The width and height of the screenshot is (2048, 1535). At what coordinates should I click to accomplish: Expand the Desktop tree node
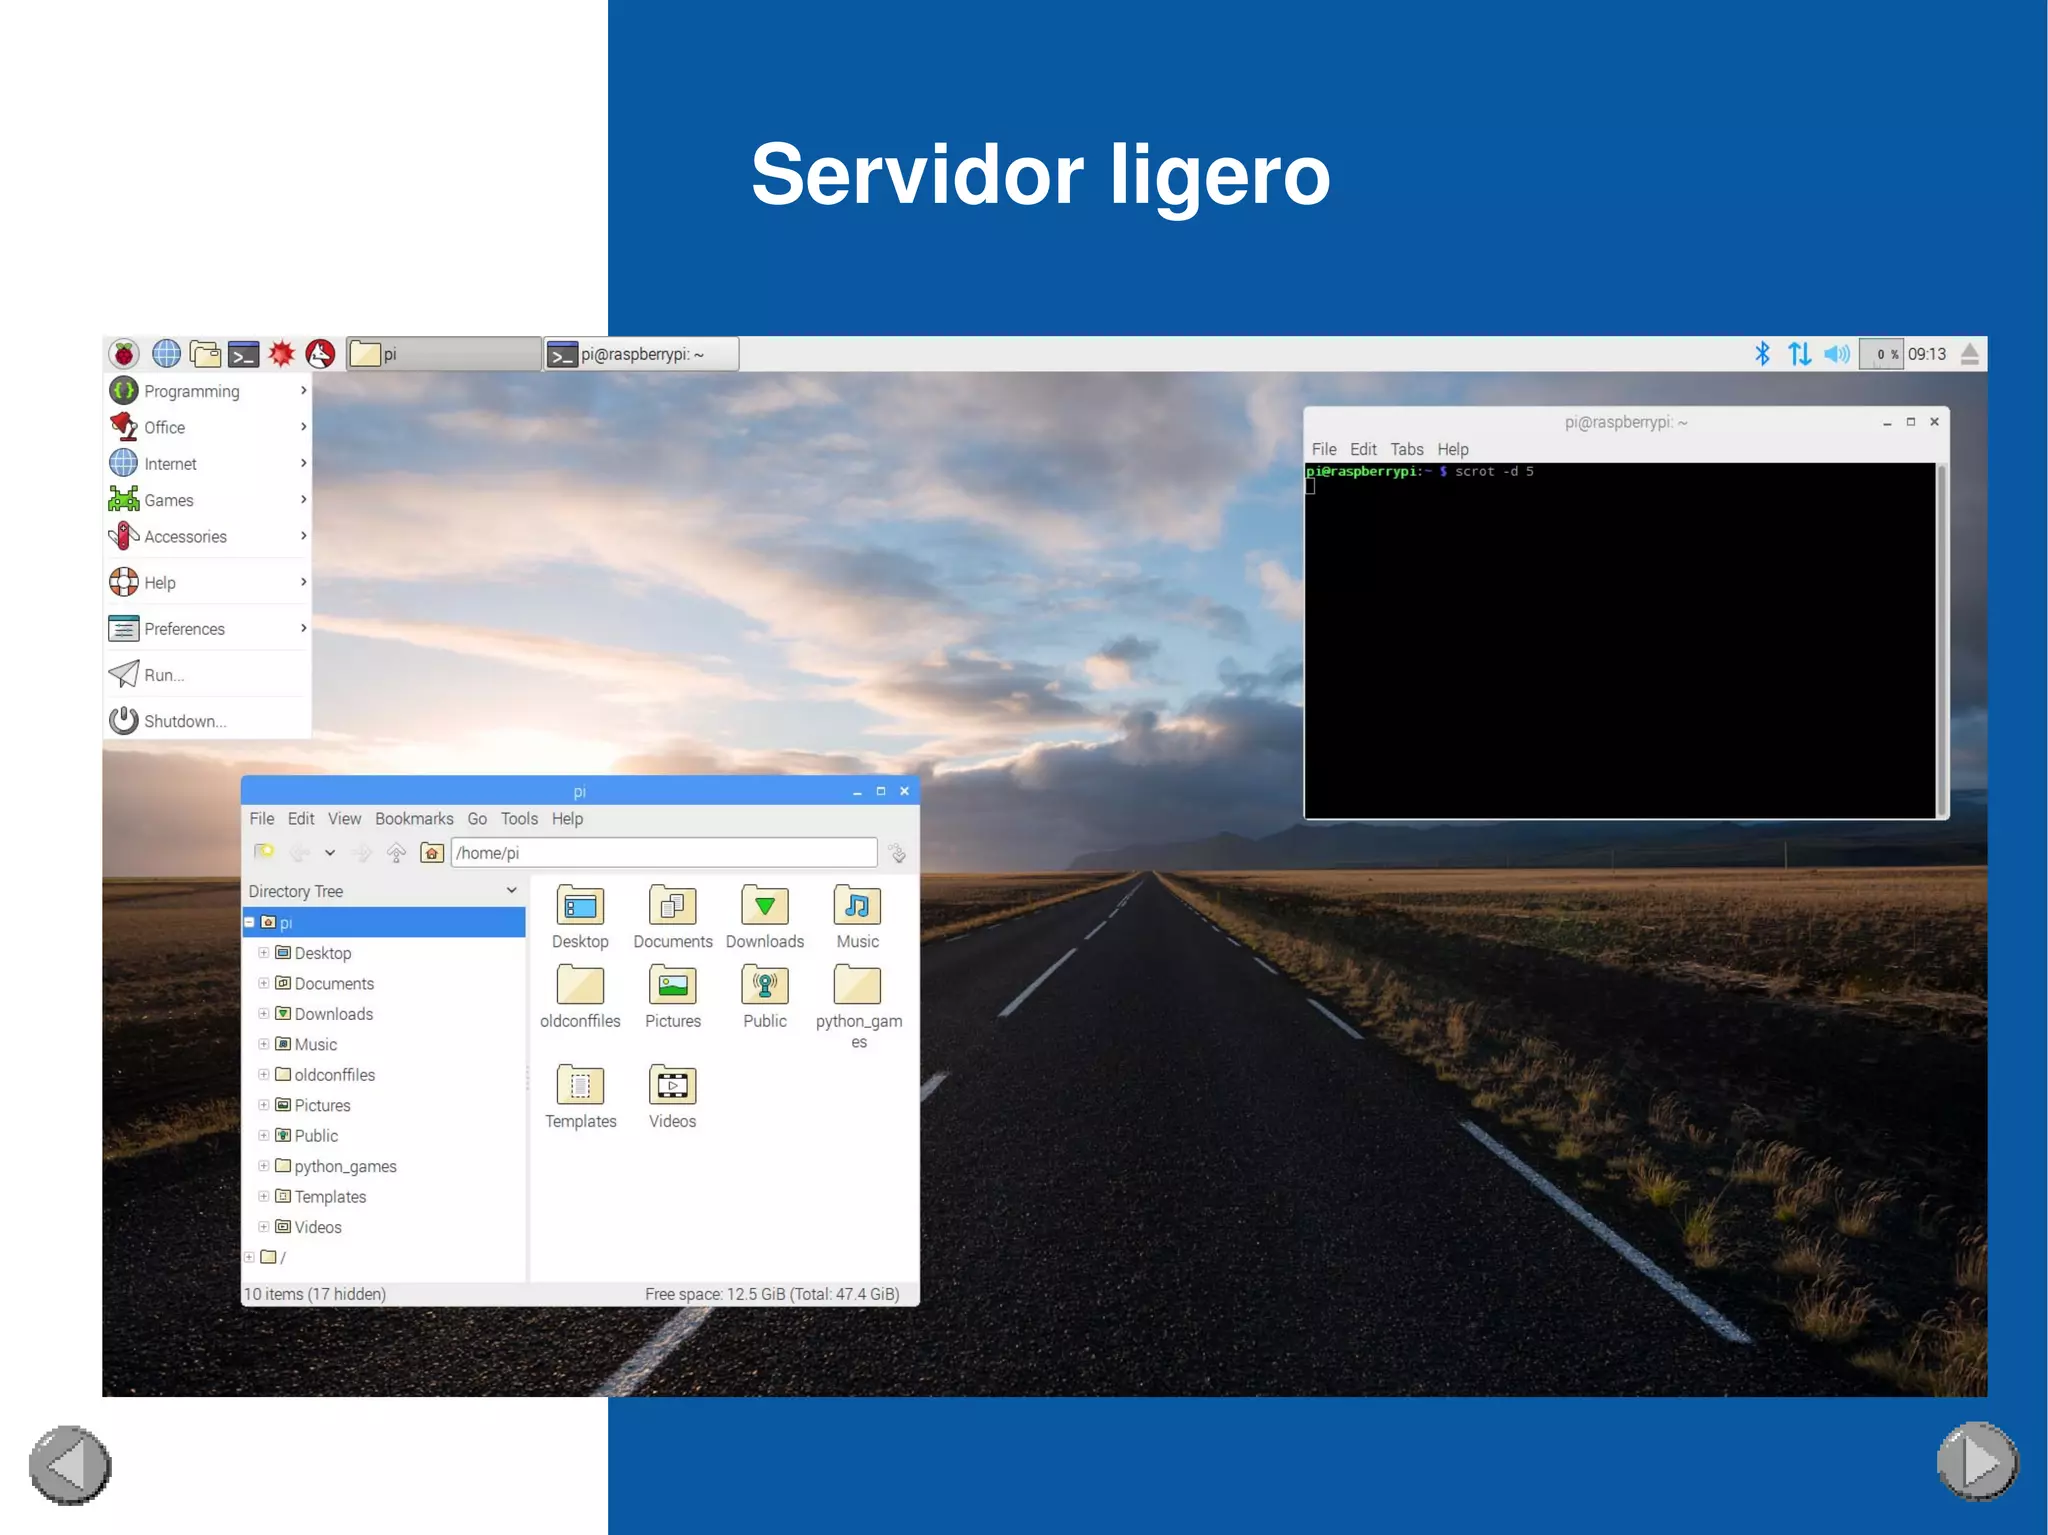tap(264, 953)
